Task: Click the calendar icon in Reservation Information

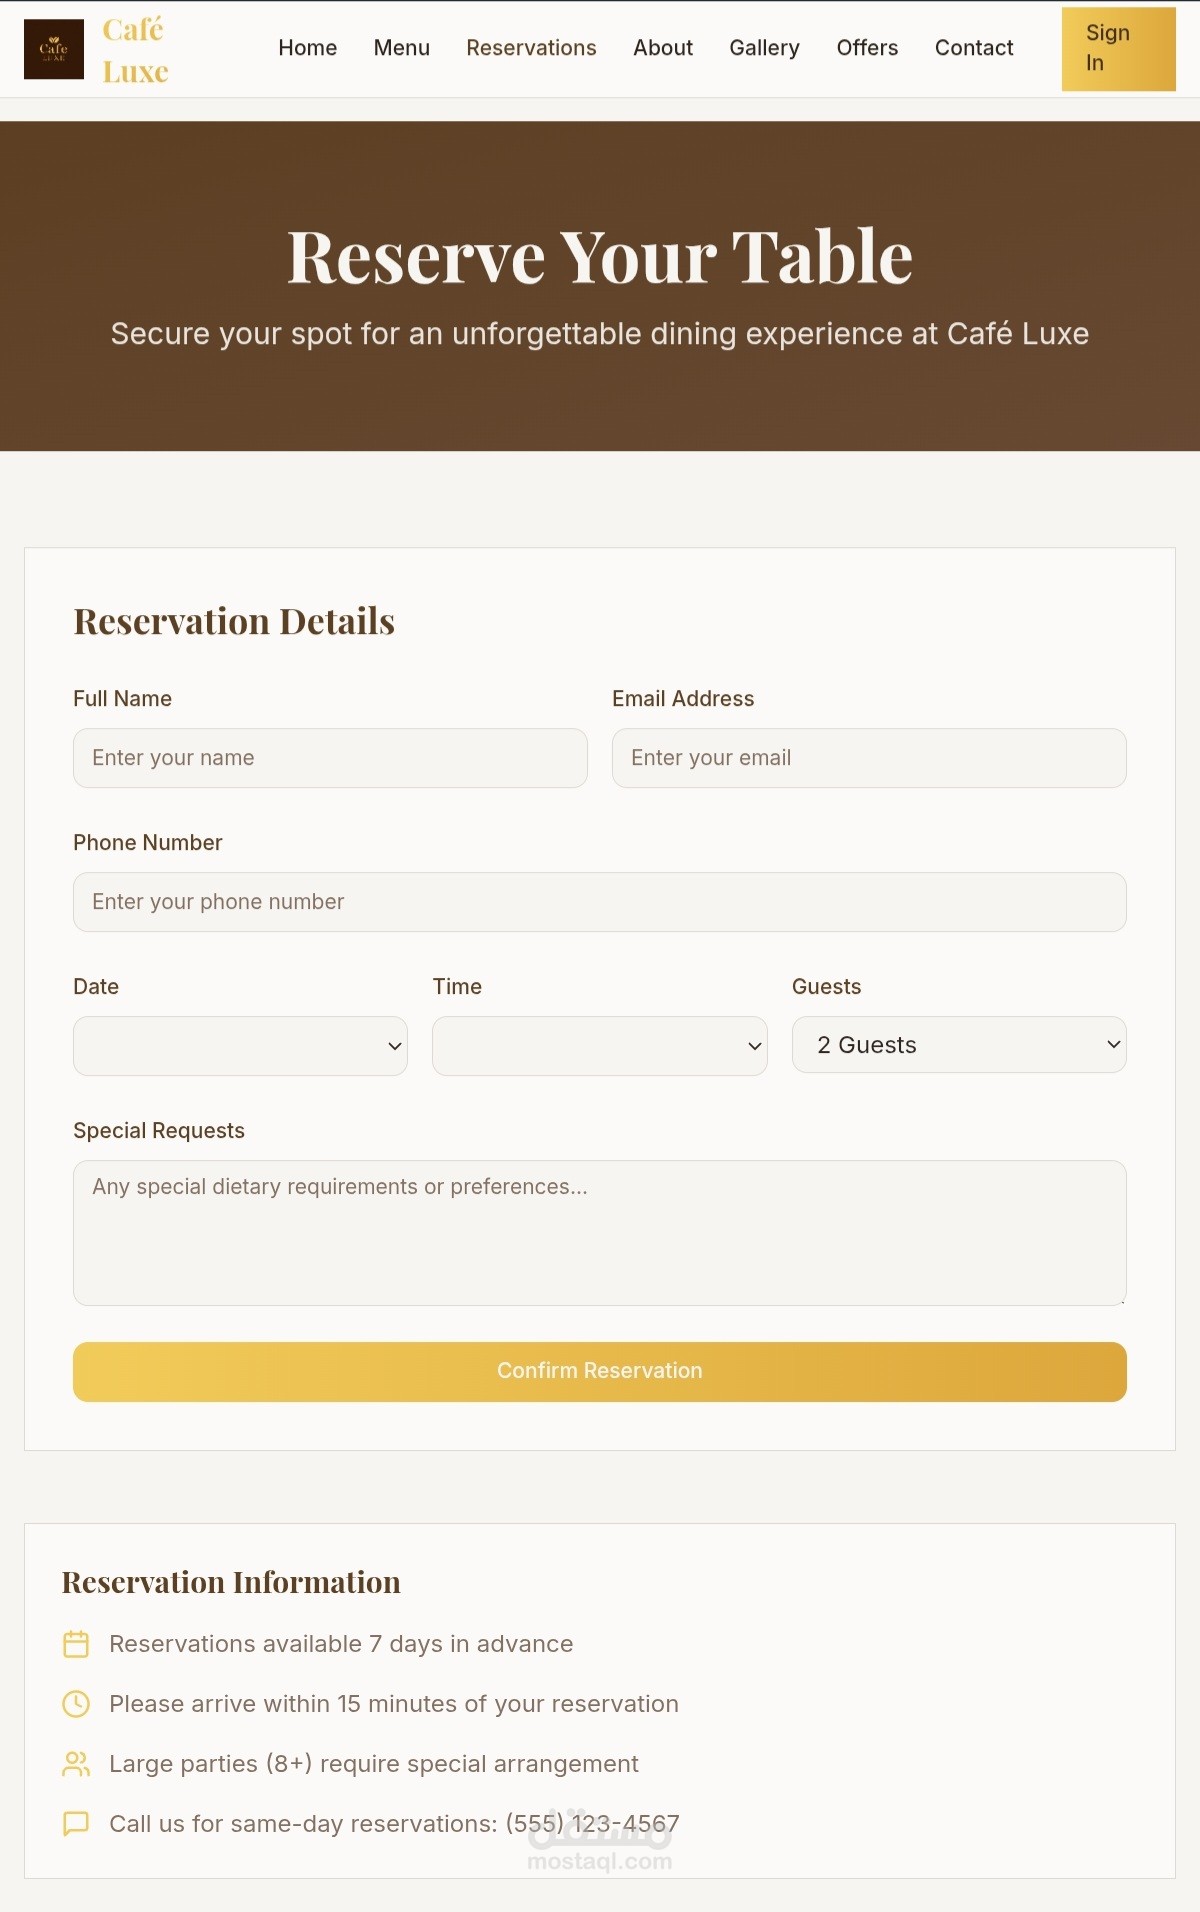Action: tap(76, 1644)
